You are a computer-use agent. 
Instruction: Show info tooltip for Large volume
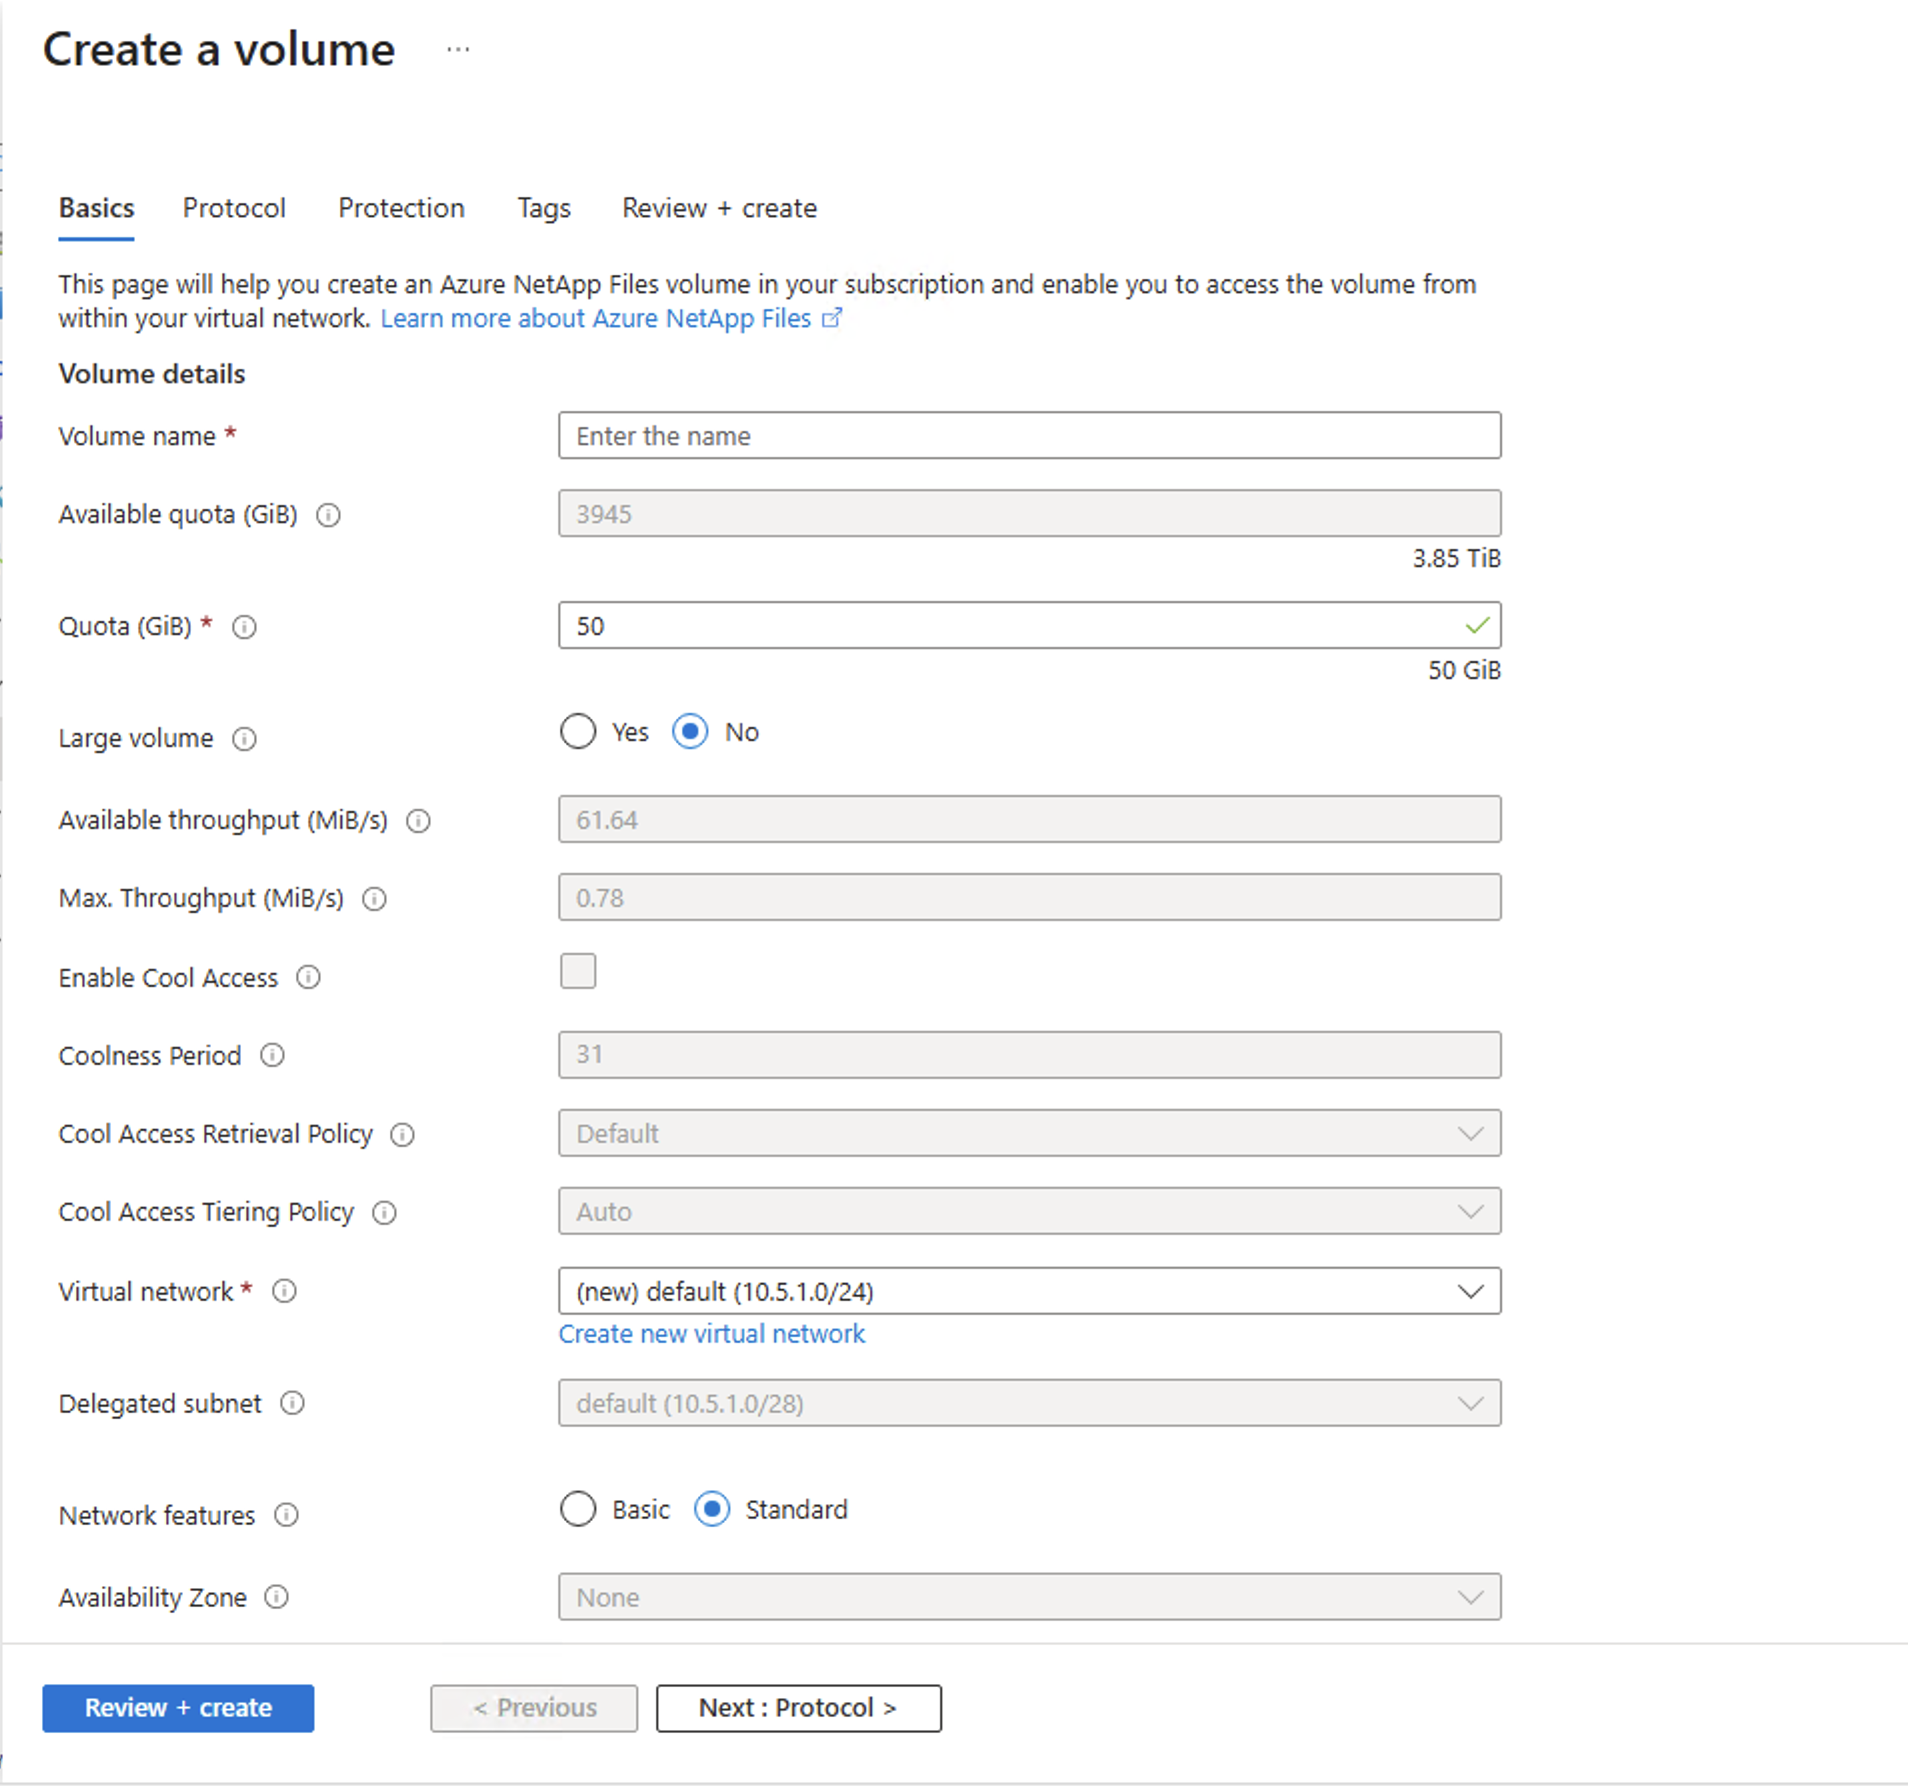tap(244, 739)
